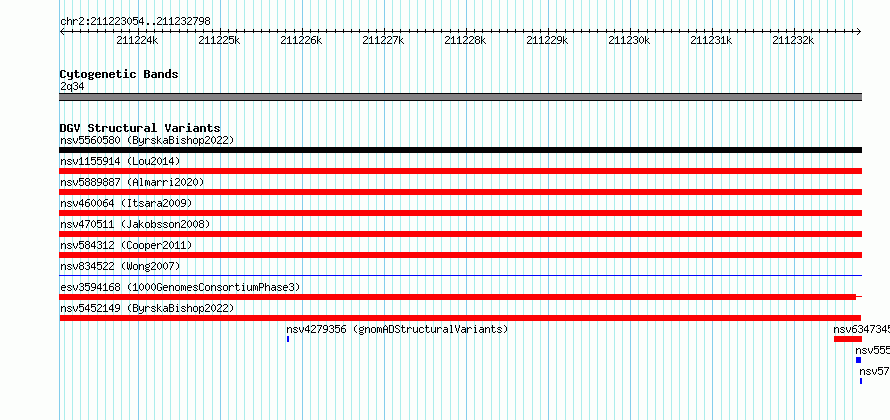The image size is (890, 420).
Task: Select the red nsv584312 variant bar
Action: coord(460,255)
